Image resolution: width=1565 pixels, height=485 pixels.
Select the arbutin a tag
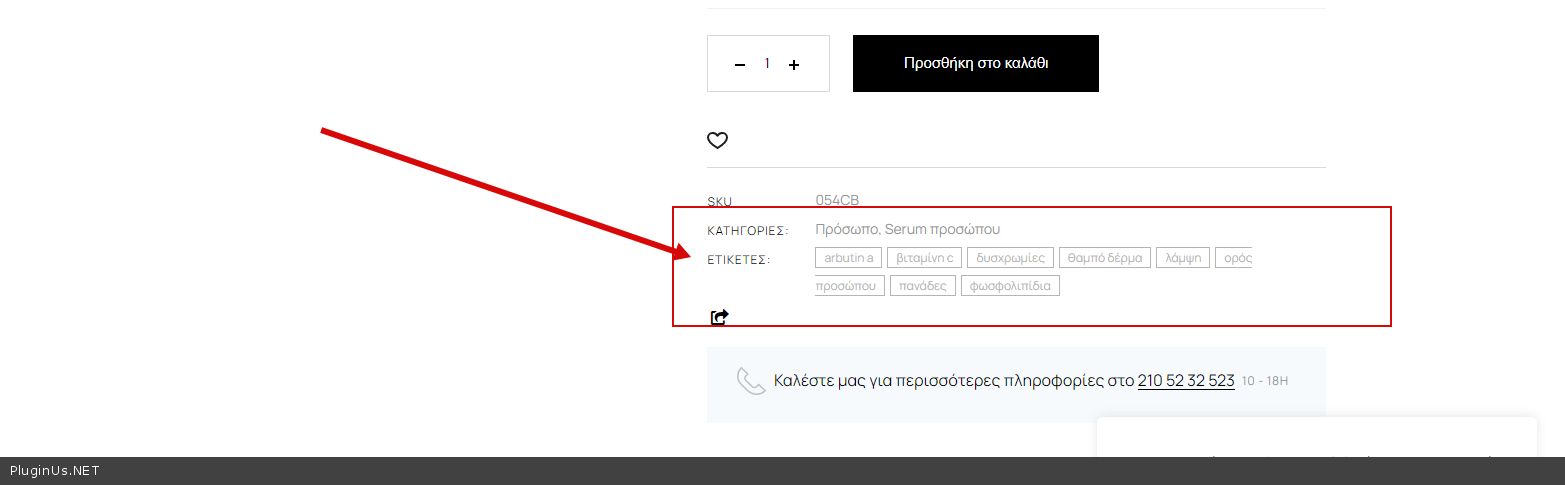tap(848, 258)
